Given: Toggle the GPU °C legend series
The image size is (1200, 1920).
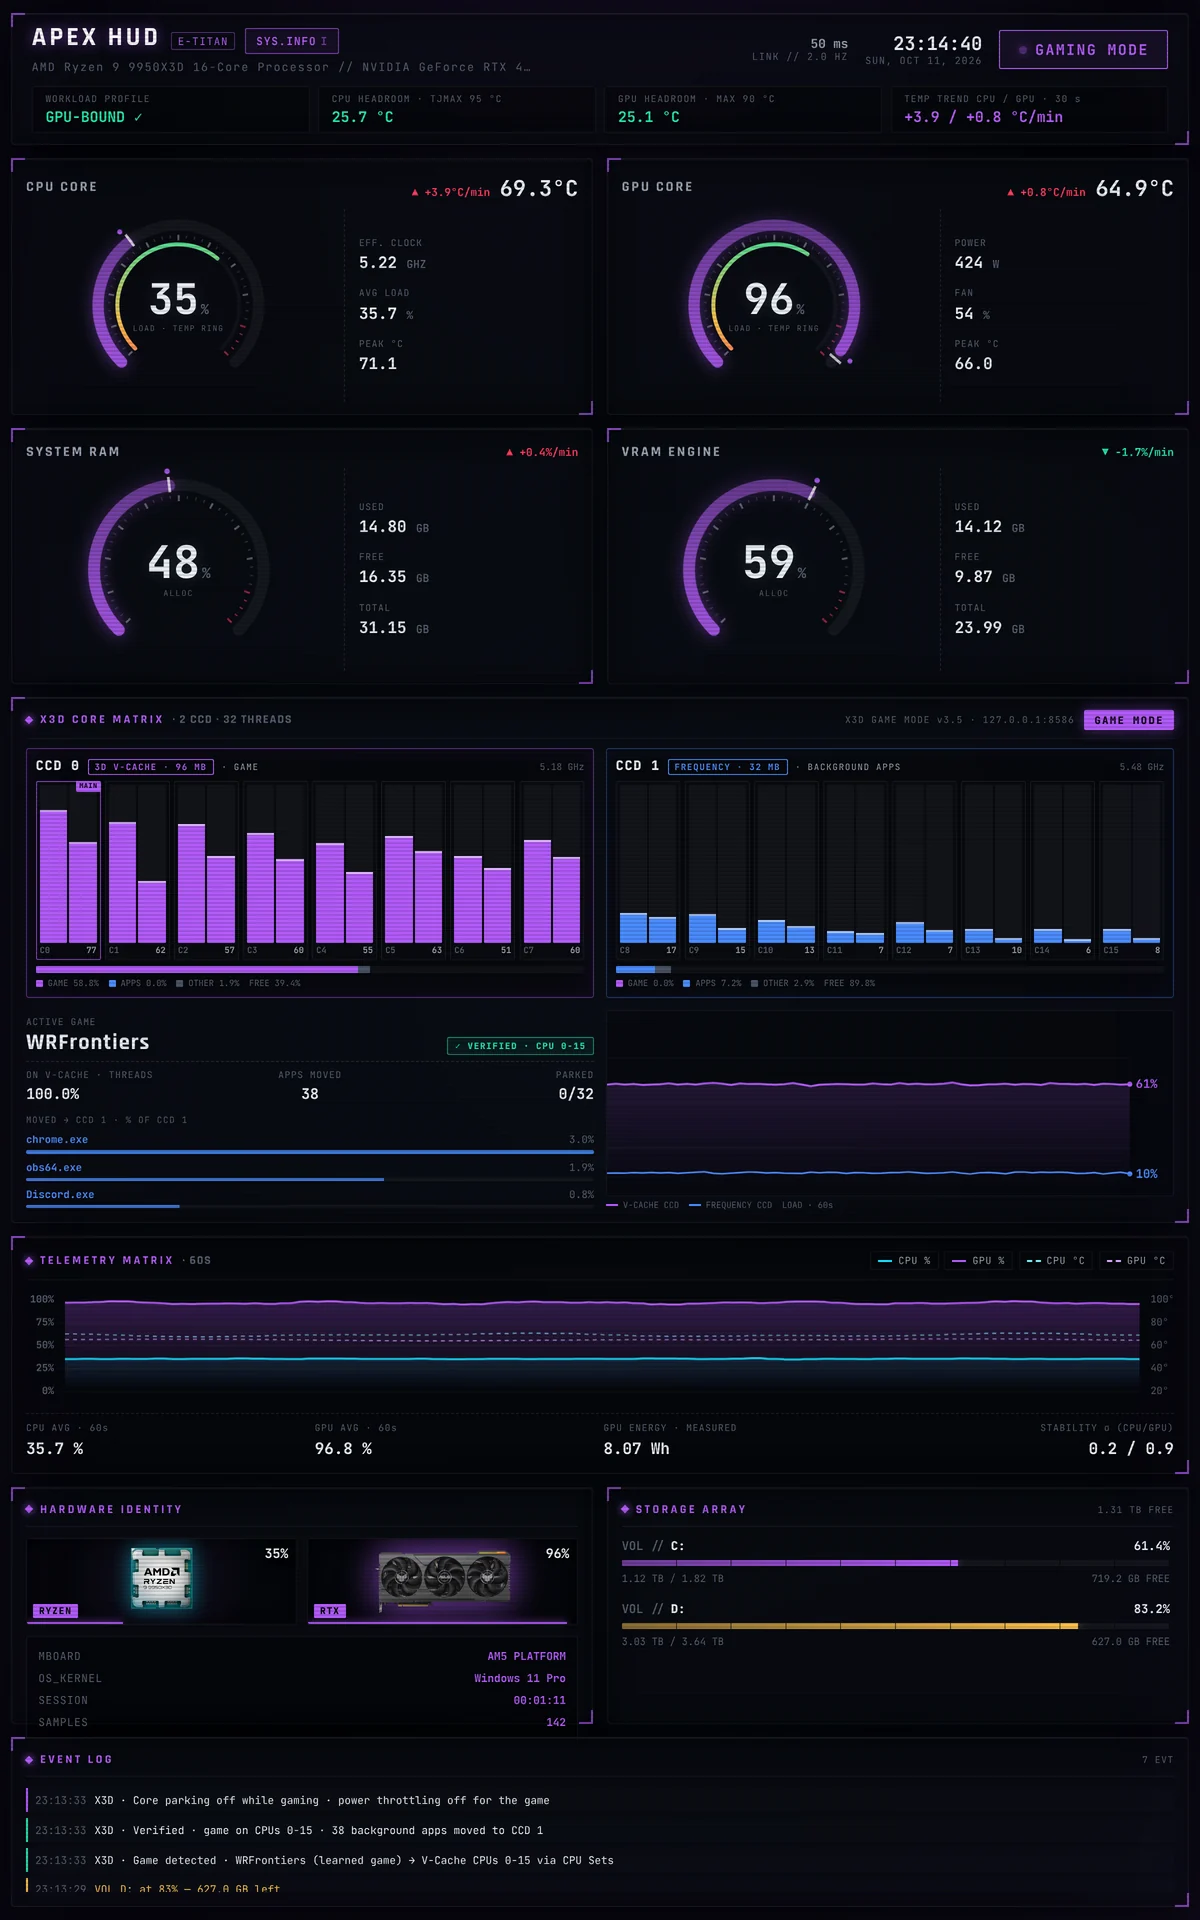Looking at the screenshot, I should 1136,1260.
